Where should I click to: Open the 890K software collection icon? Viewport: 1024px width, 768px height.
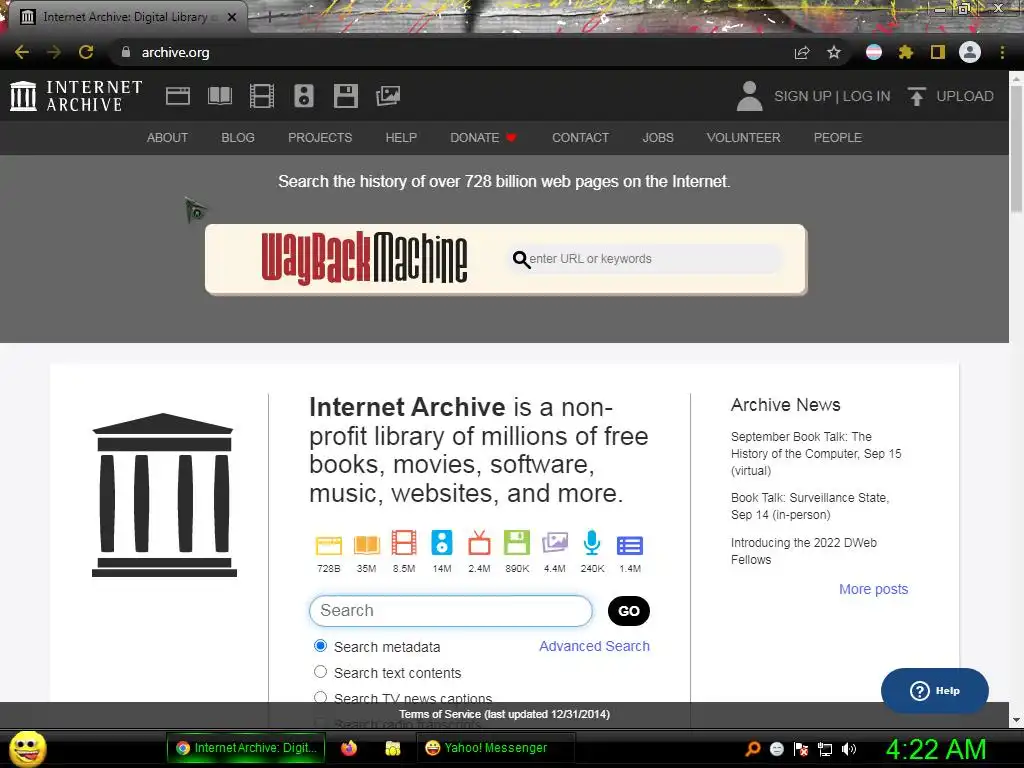click(x=517, y=543)
